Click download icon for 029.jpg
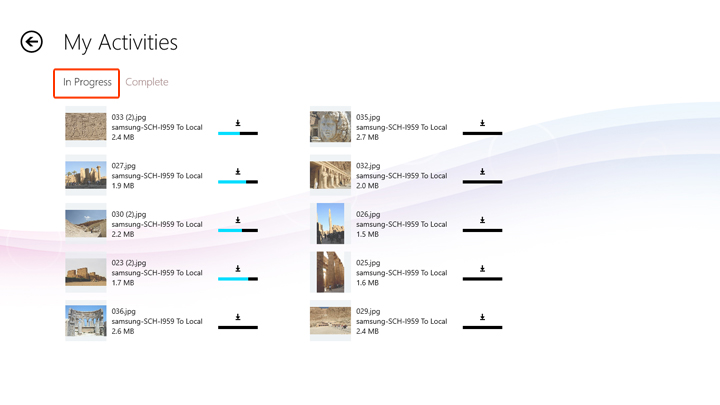720x405 pixels. 482,318
